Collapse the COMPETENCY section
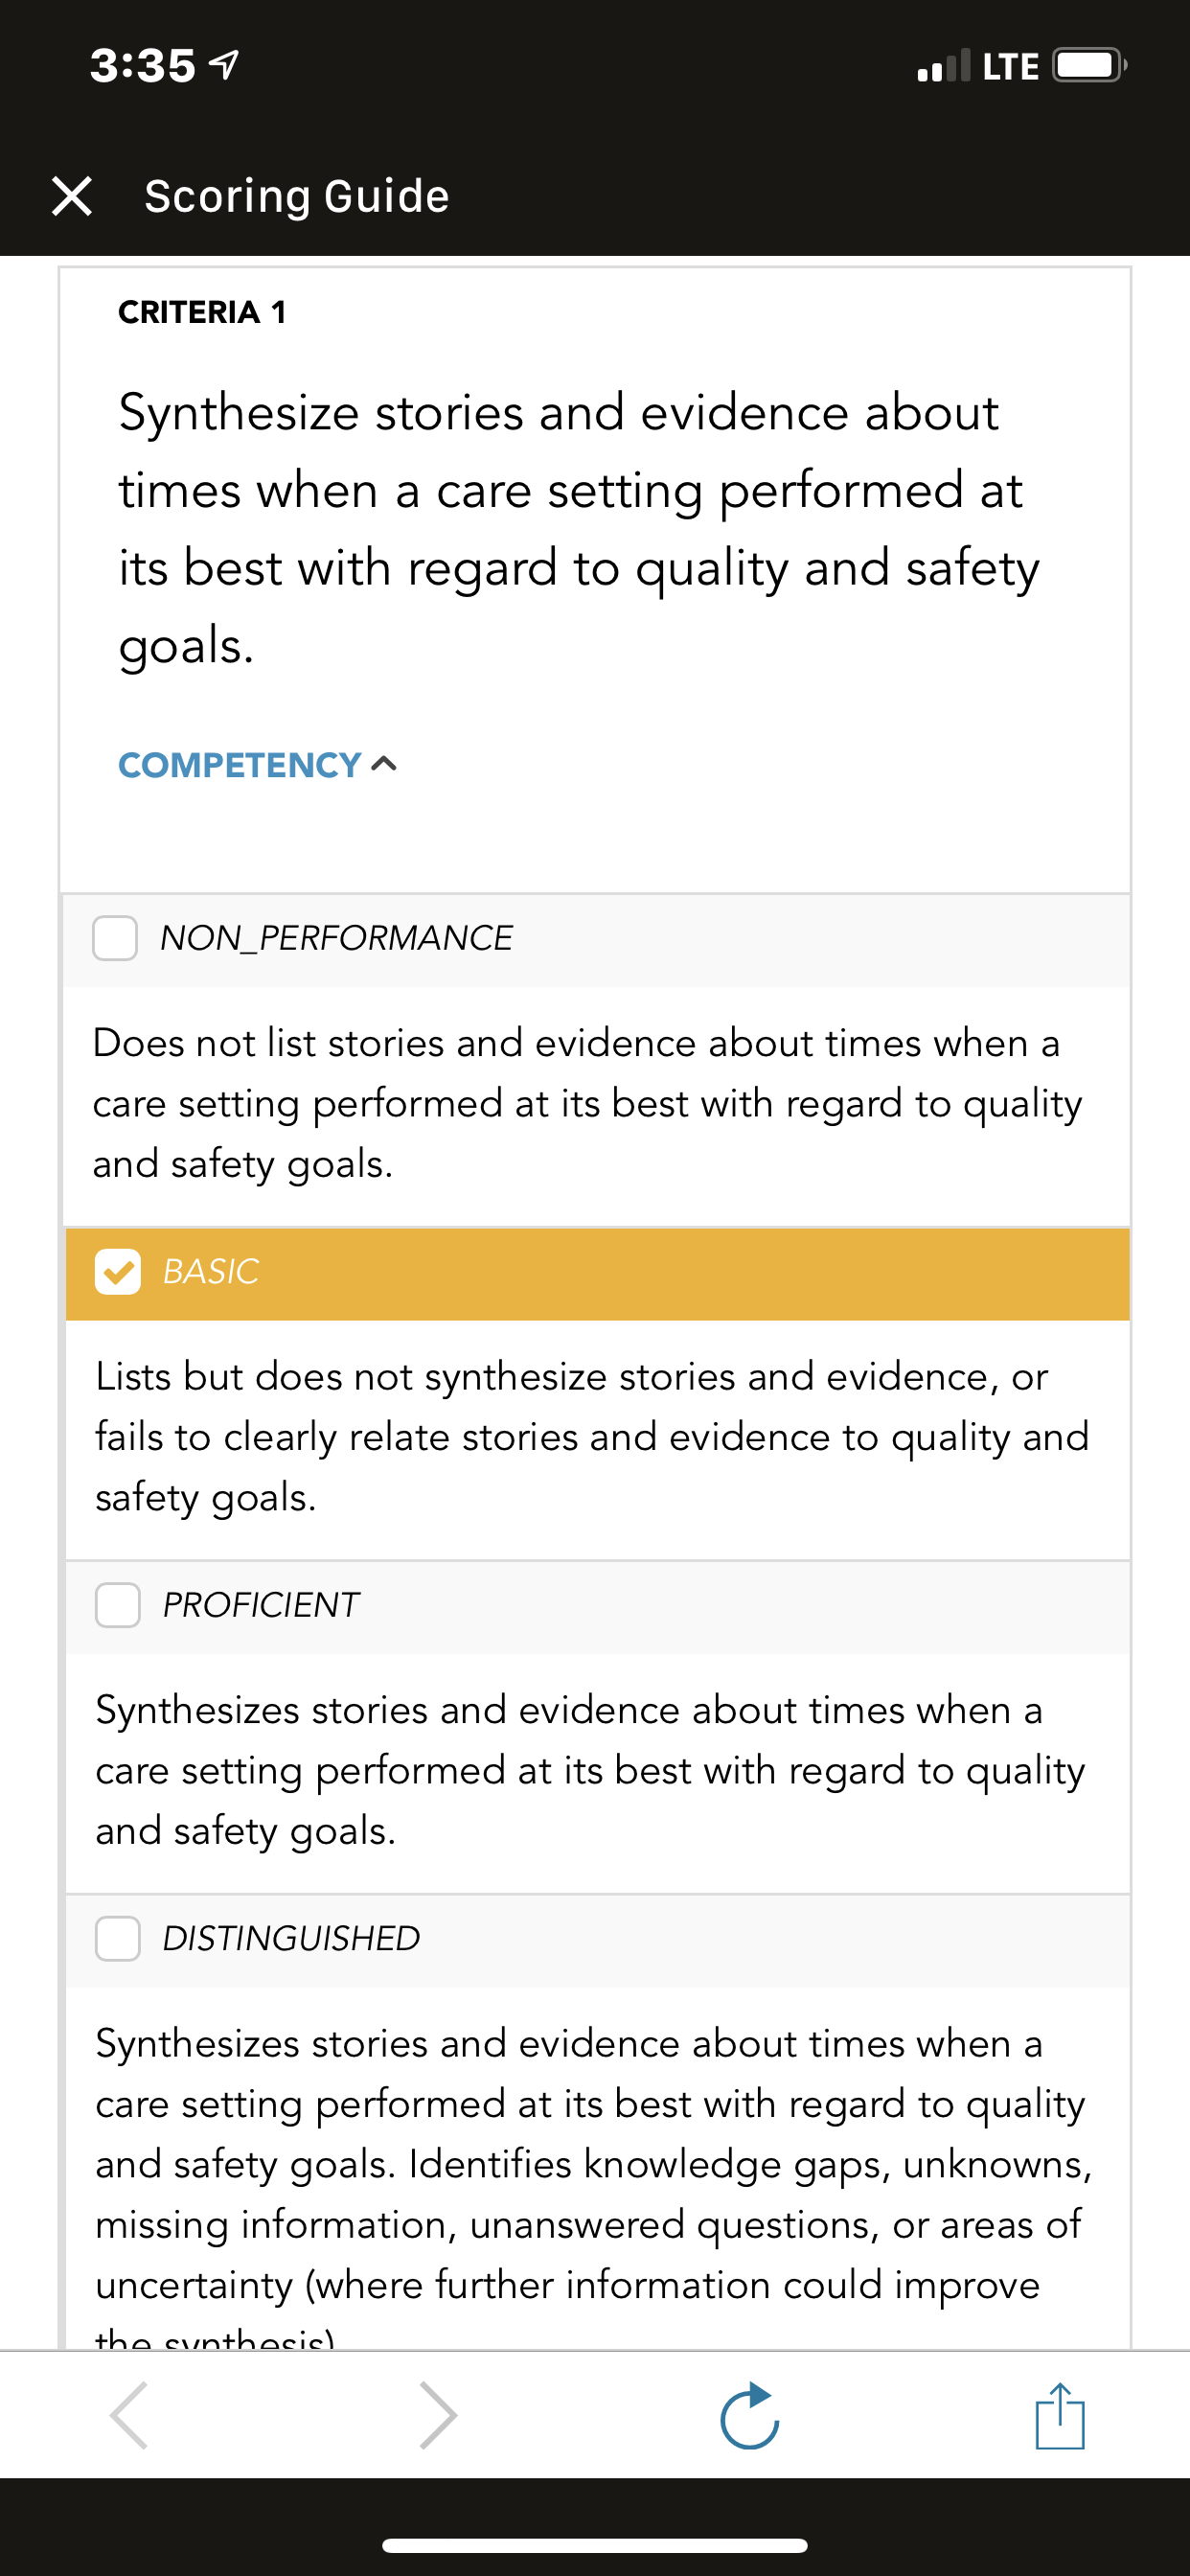 coord(258,765)
